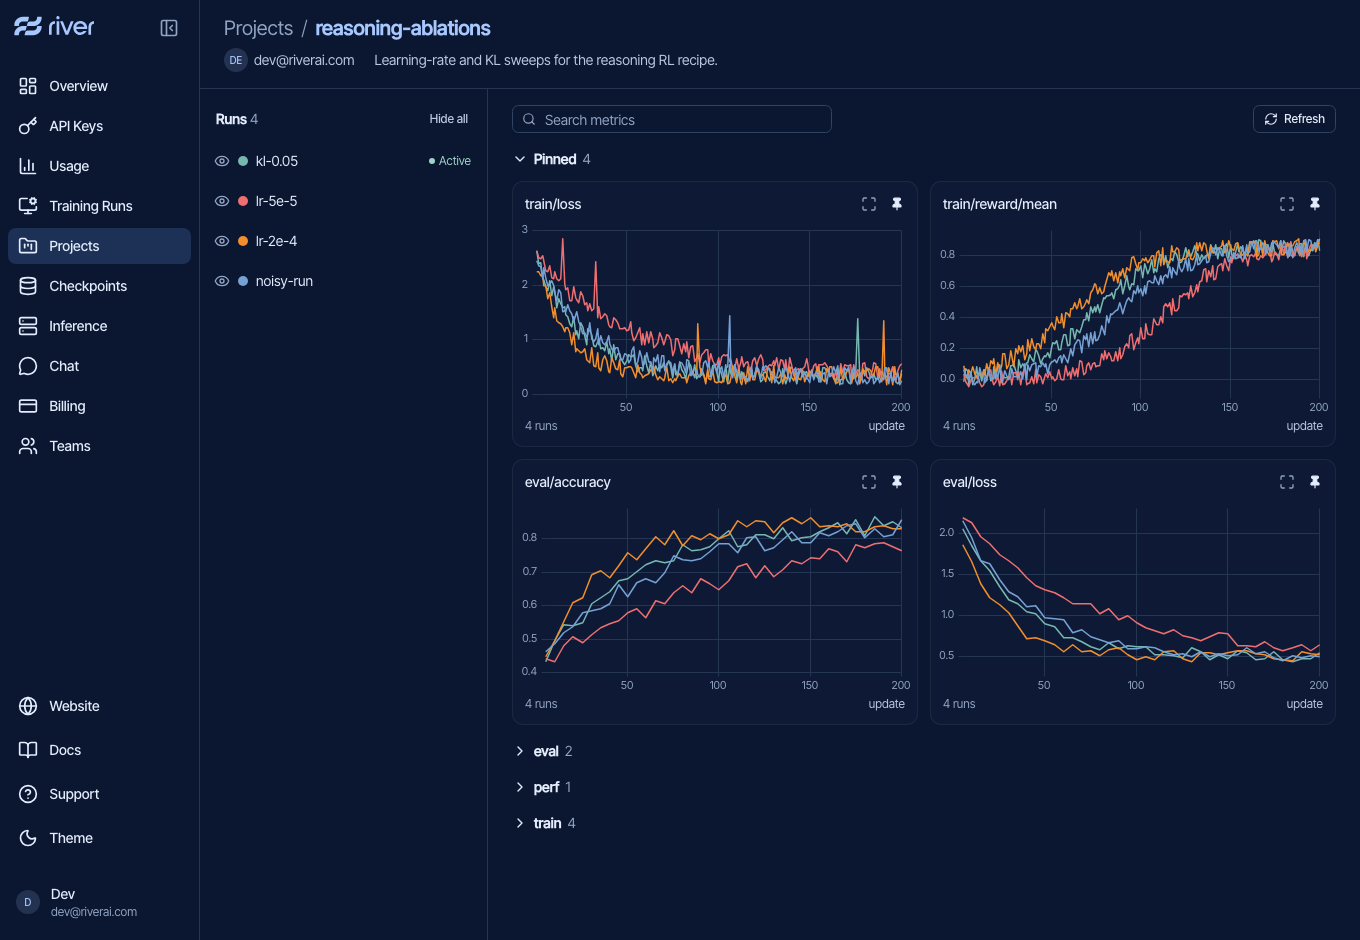
Task: Click the D avatar at sidebar bottom
Action: click(x=28, y=902)
